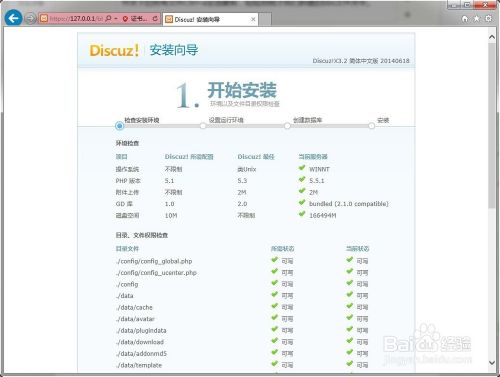
Task: Open Favorites with the star icon
Action: [x=476, y=19]
